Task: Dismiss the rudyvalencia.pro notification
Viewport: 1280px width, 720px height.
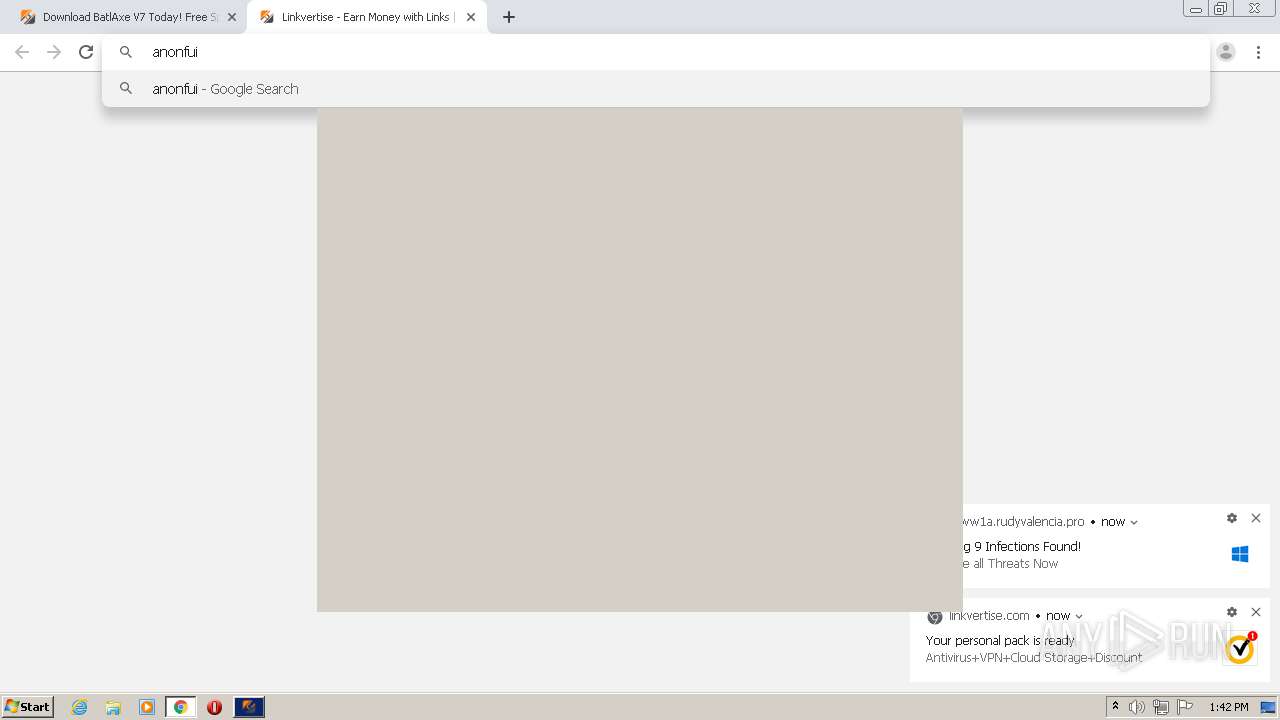Action: (1256, 518)
